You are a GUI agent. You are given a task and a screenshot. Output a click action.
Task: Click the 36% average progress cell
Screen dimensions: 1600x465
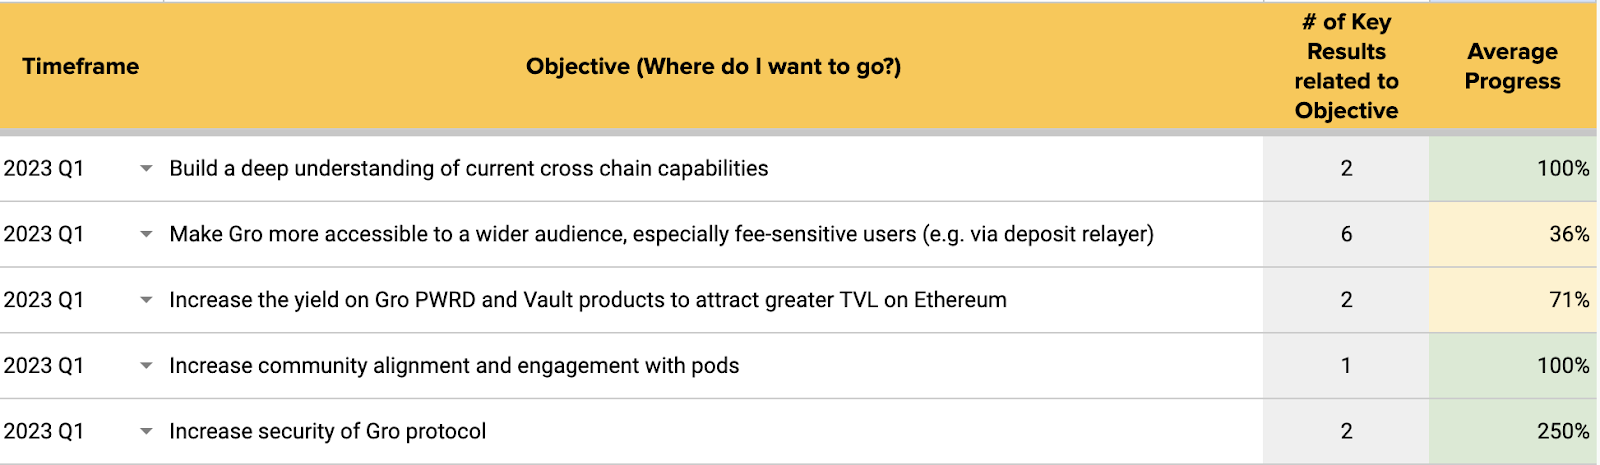[1512, 234]
